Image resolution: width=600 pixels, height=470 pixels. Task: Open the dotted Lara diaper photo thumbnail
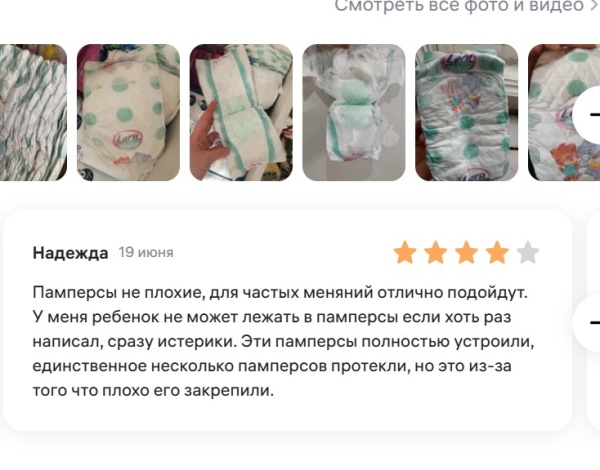(x=128, y=112)
